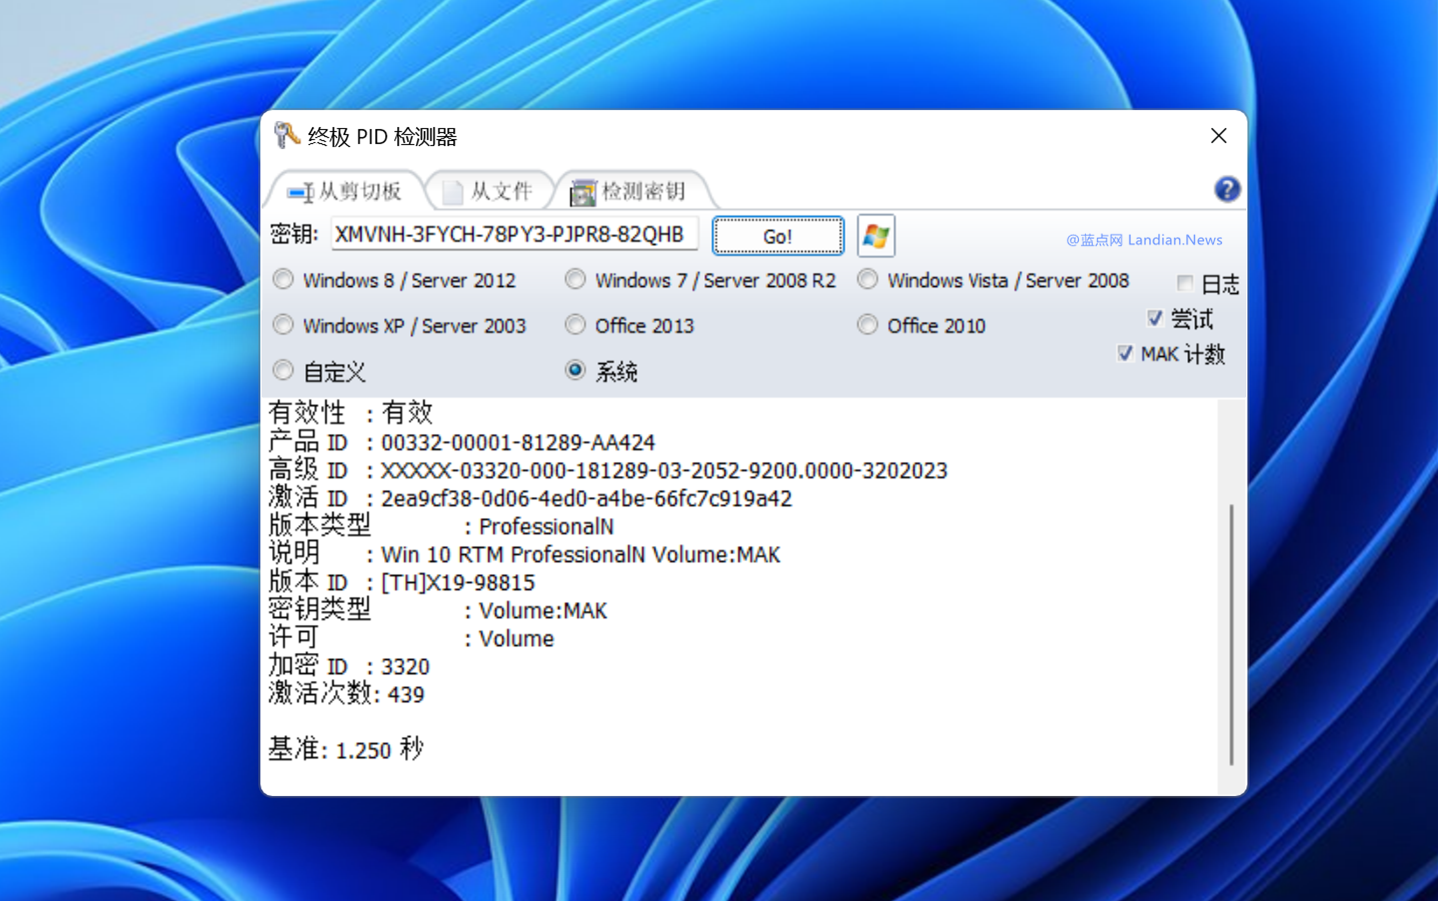Select the 系统 system radio button
Image resolution: width=1438 pixels, height=901 pixels.
click(575, 371)
